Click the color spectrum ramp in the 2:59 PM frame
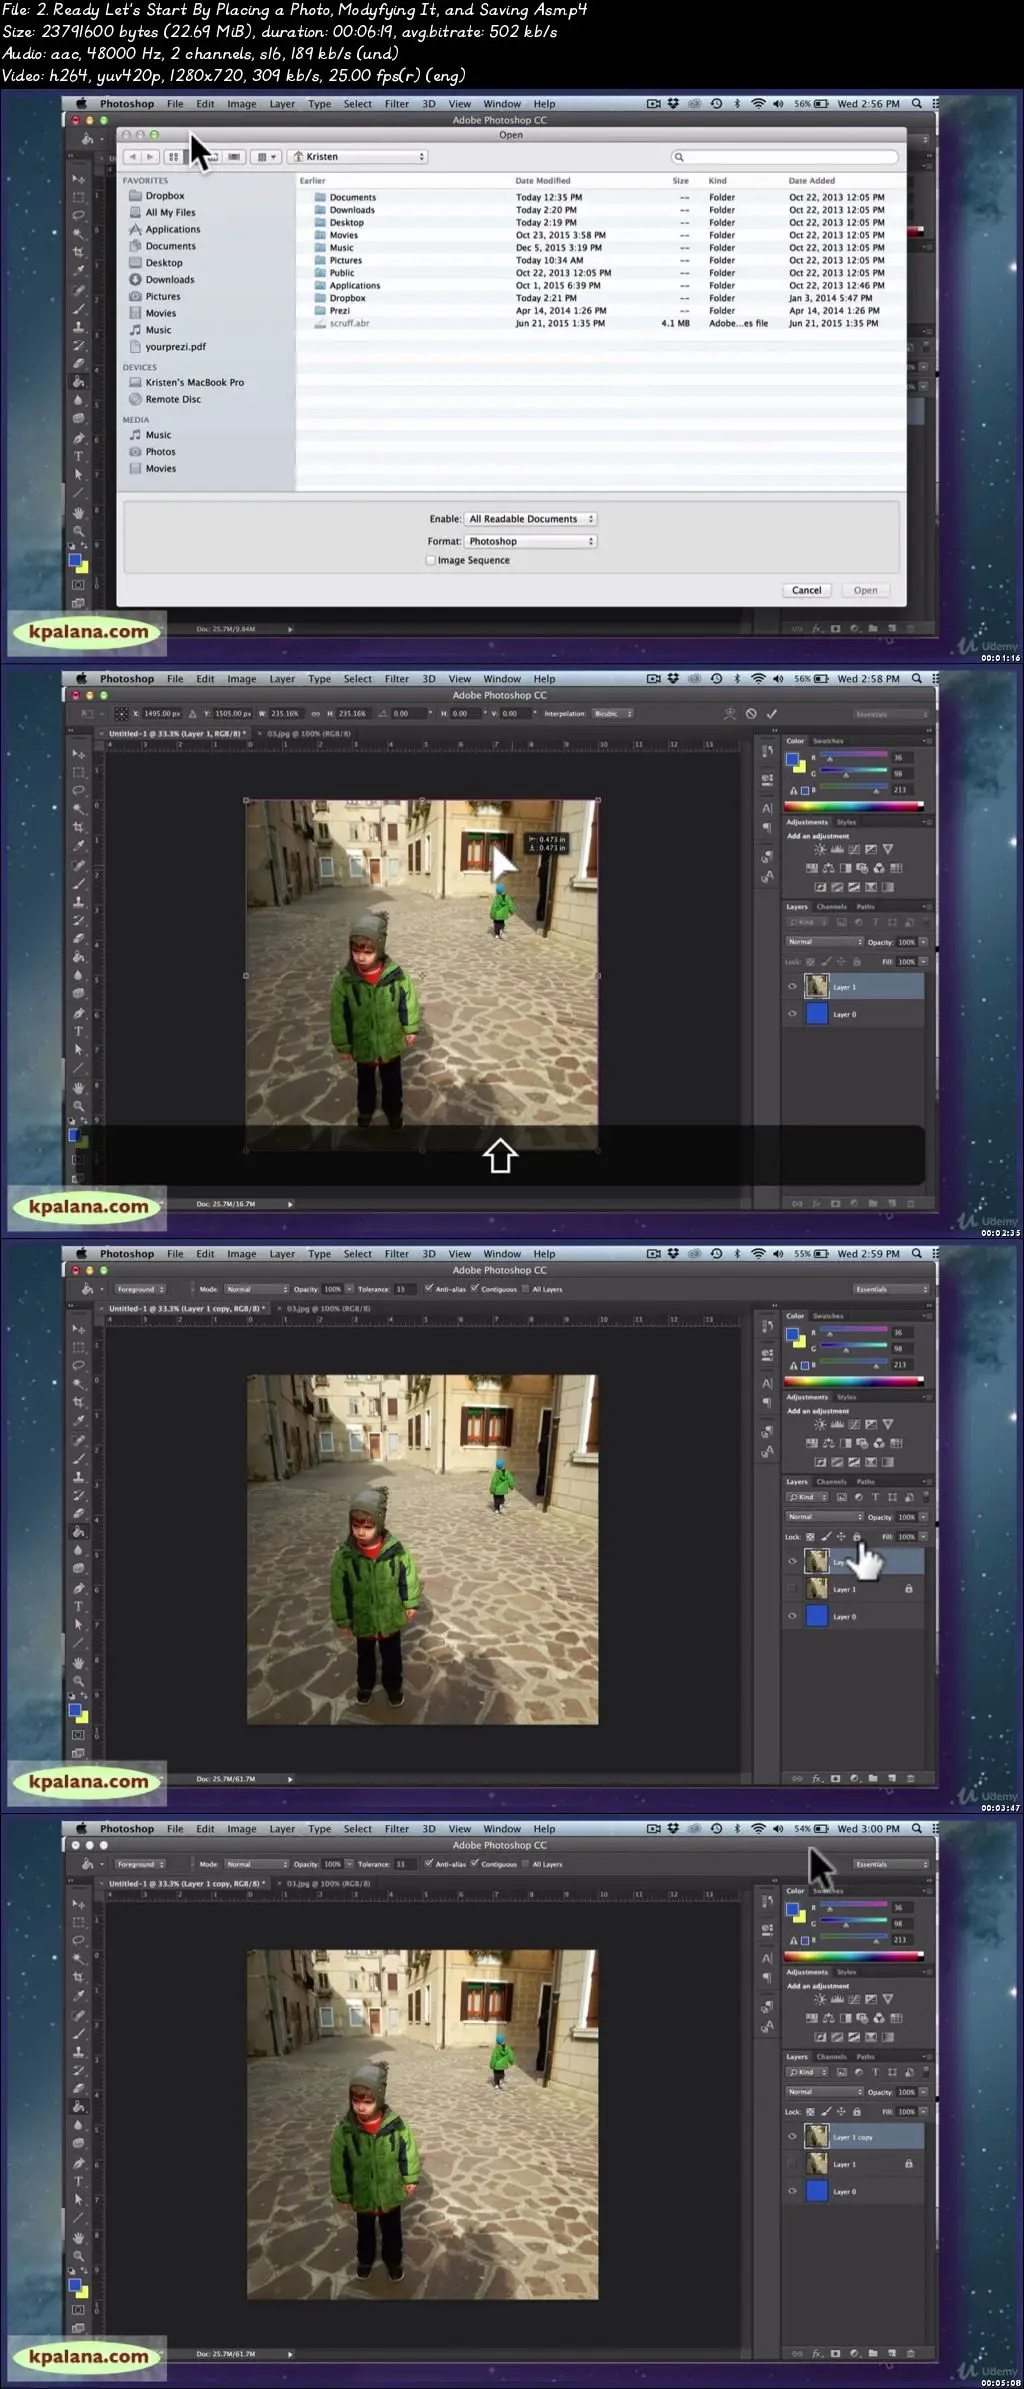Image resolution: width=1024 pixels, height=2389 pixels. coord(853,1381)
